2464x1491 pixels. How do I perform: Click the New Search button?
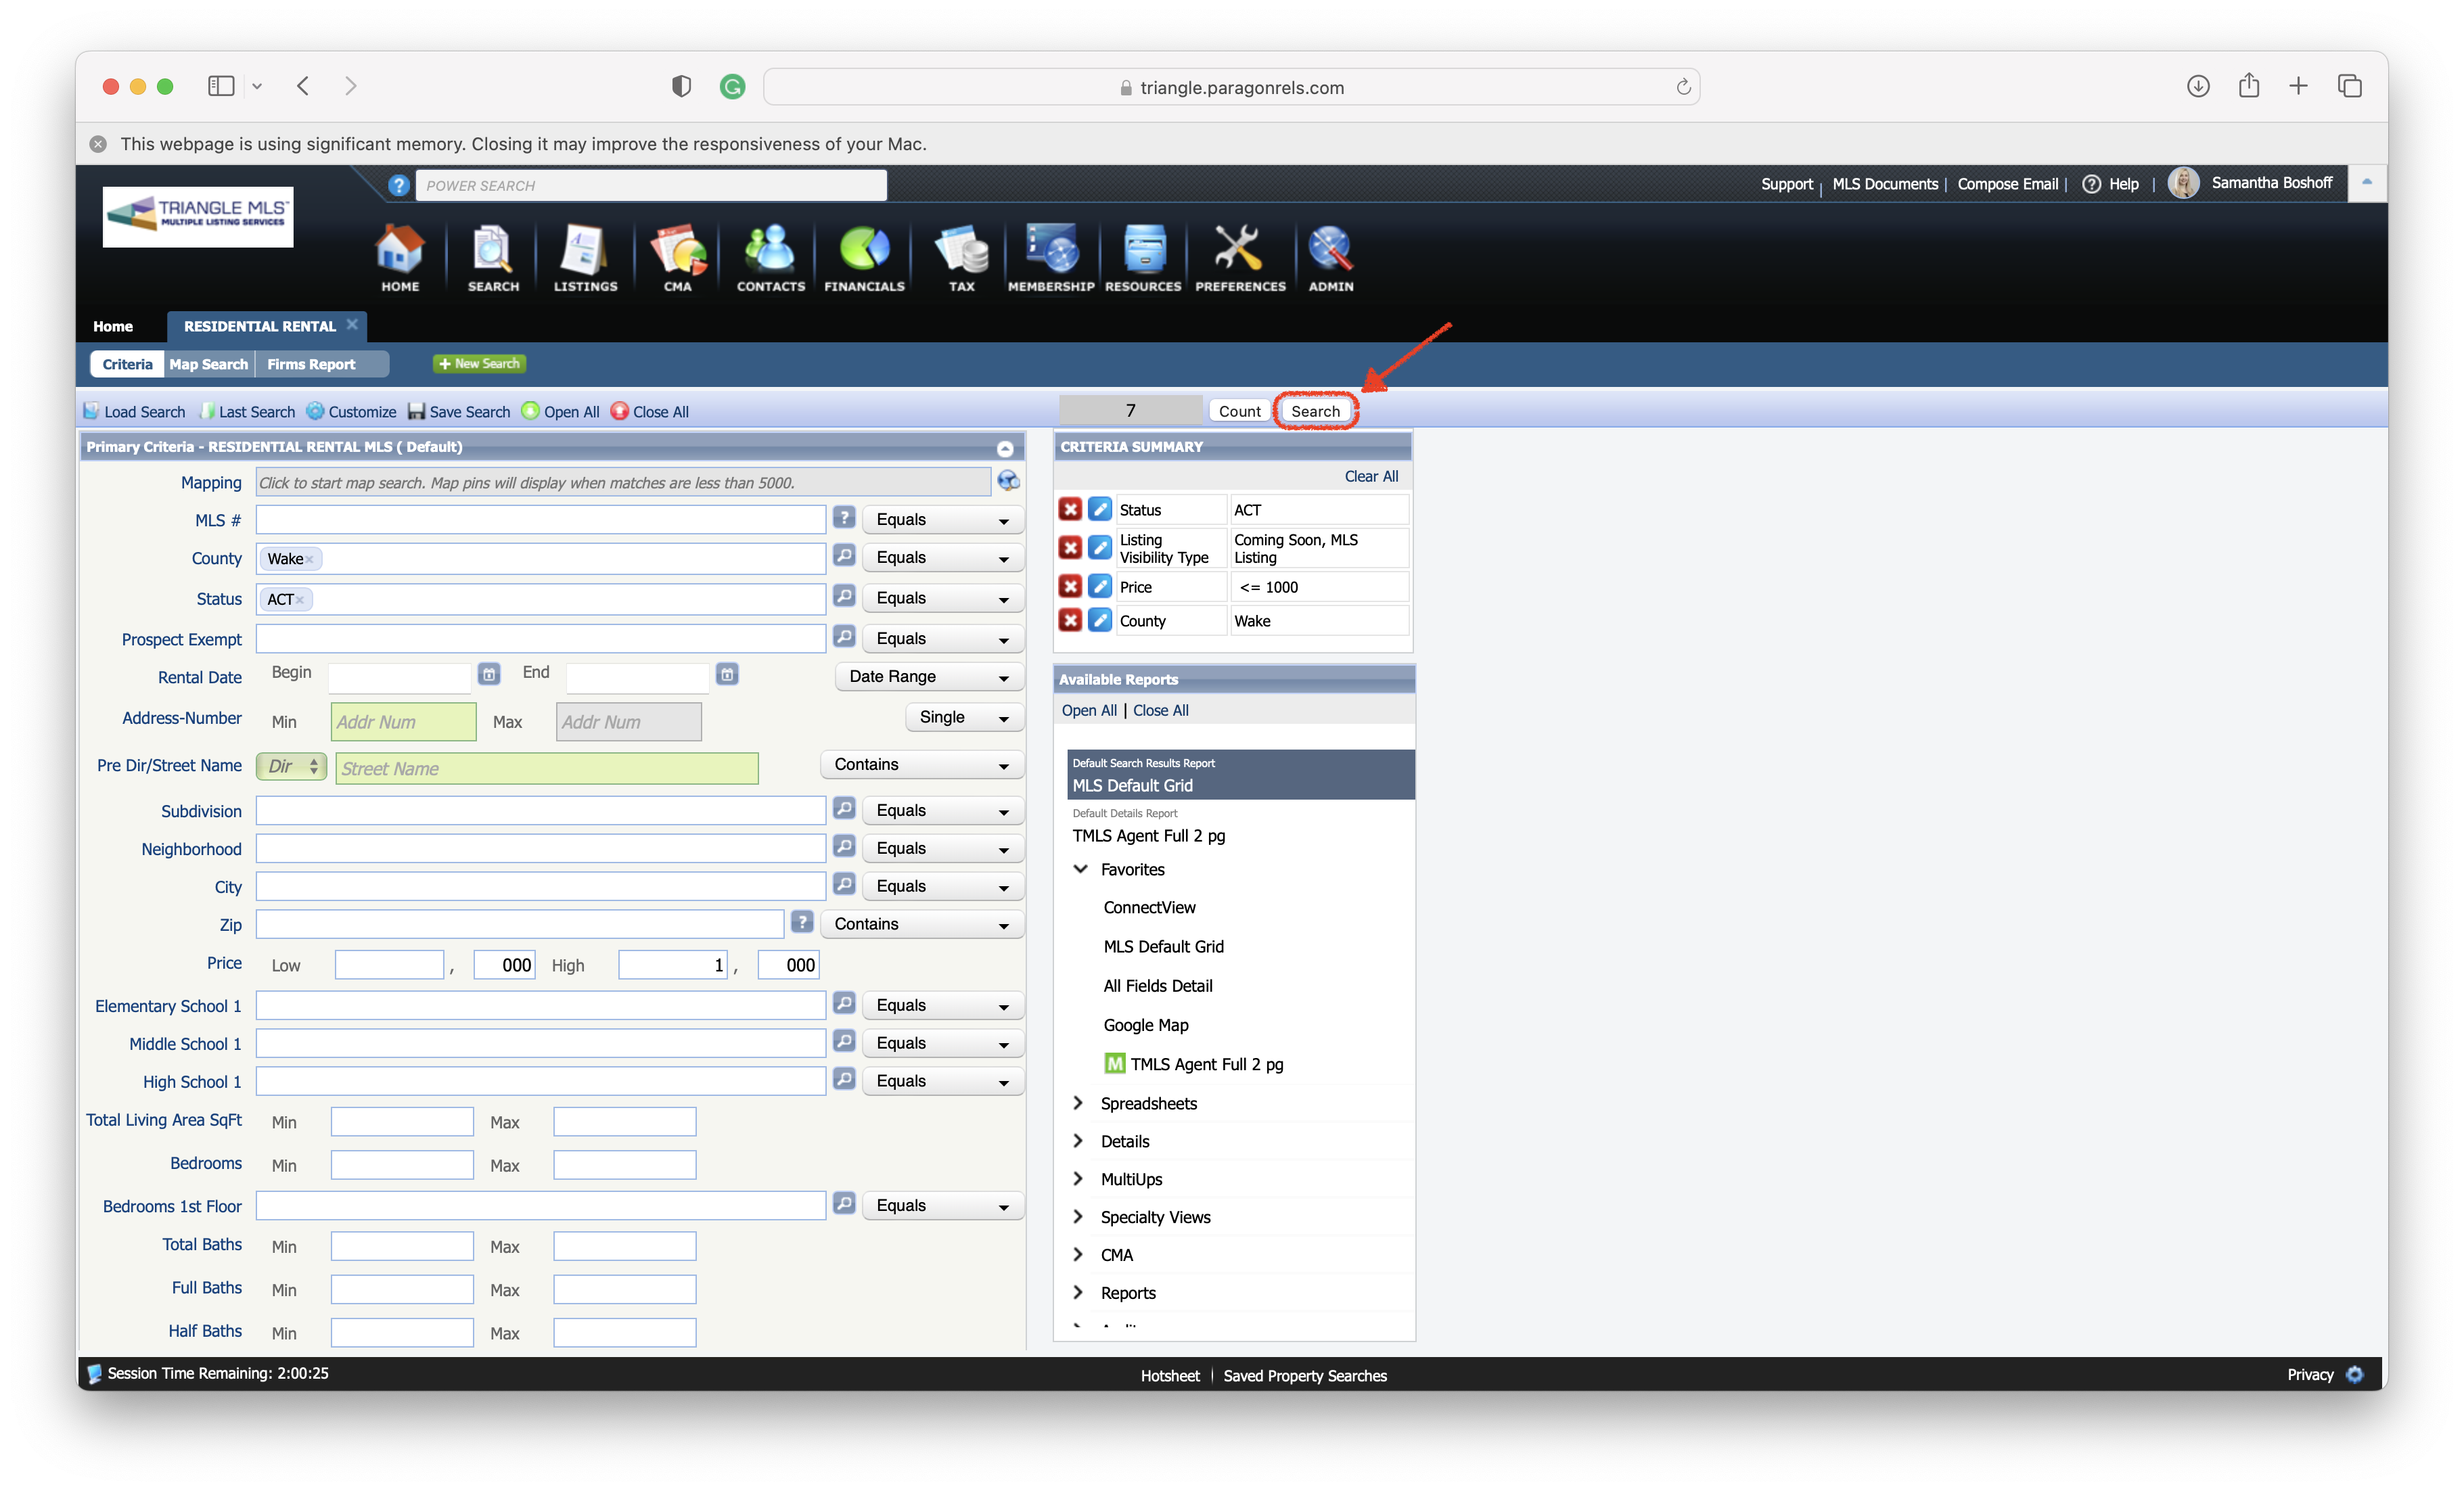[x=480, y=363]
